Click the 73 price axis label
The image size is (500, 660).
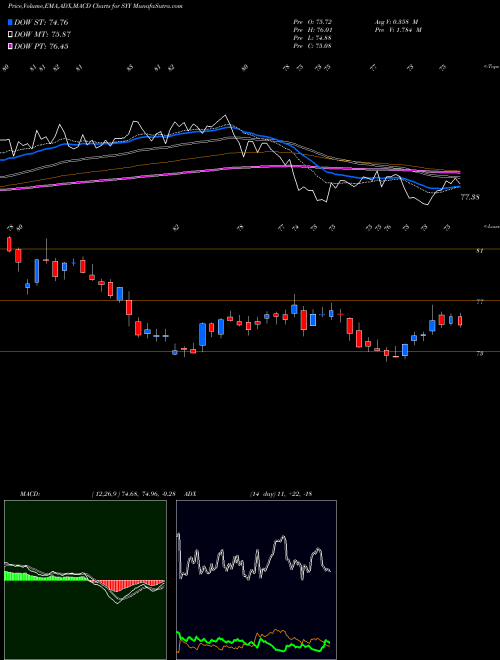pyautogui.click(x=479, y=354)
